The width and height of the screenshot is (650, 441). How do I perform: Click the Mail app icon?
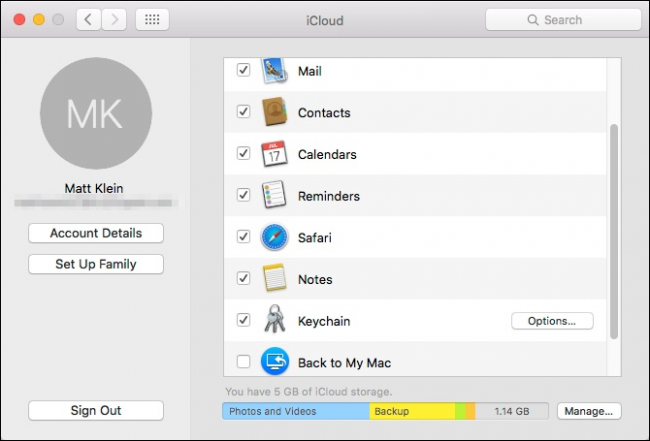(x=274, y=71)
